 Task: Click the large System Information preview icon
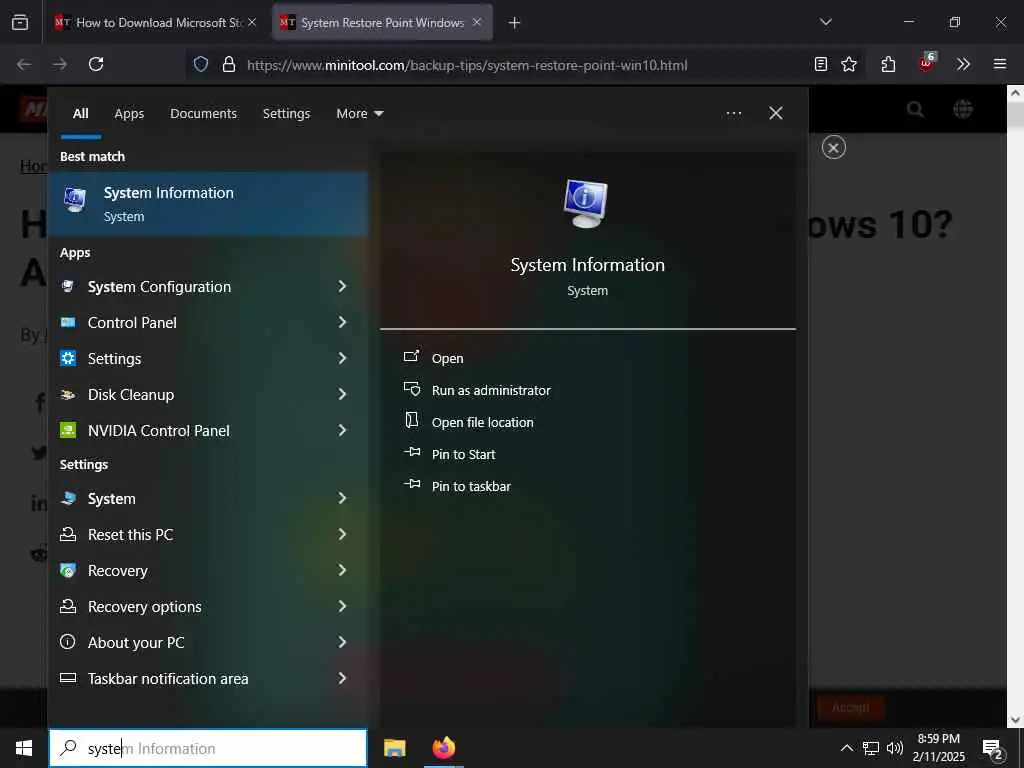pyautogui.click(x=586, y=204)
